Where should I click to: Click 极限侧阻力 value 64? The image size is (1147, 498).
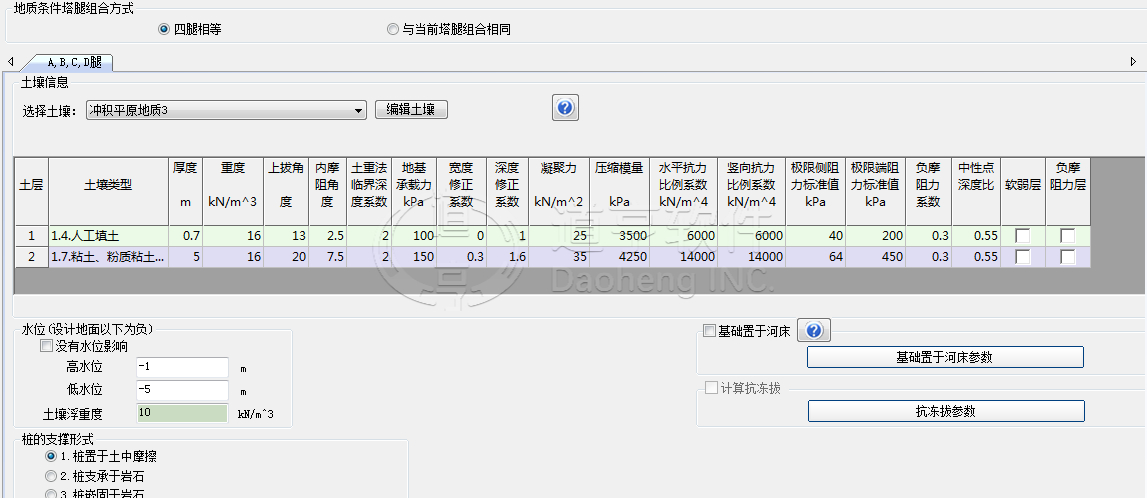pyautogui.click(x=816, y=257)
